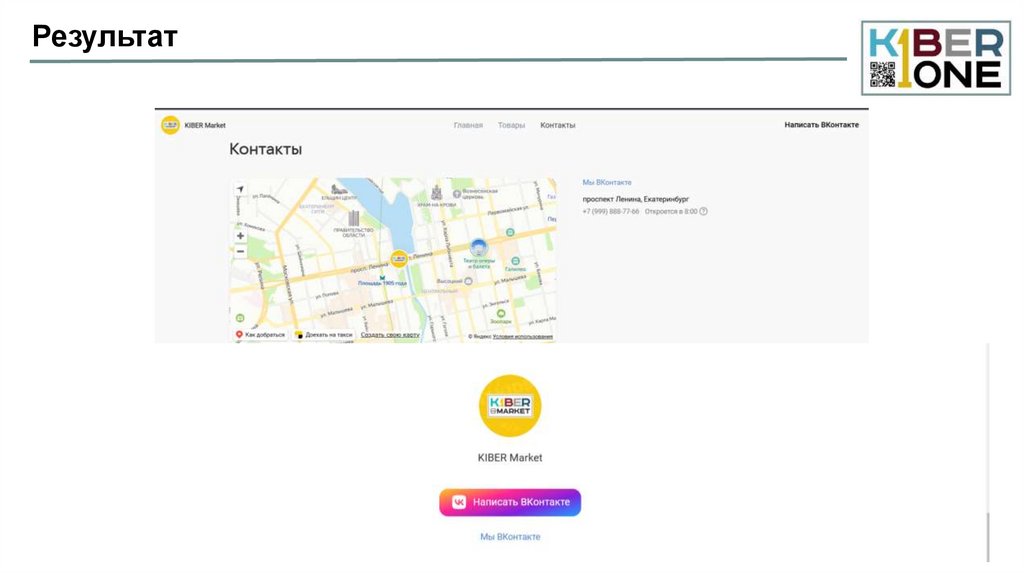The image size is (1024, 574).
Task: Click the blue Opera theatre map marker
Action: (479, 247)
